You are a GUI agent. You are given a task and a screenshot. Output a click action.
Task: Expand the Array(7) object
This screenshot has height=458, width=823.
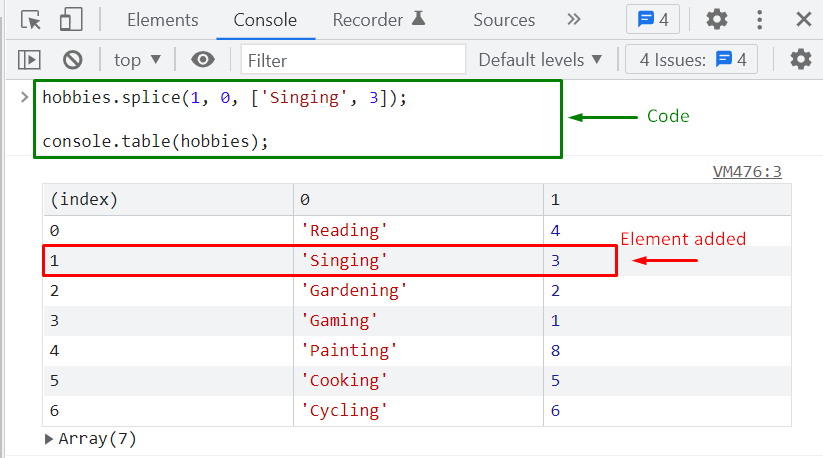click(49, 439)
